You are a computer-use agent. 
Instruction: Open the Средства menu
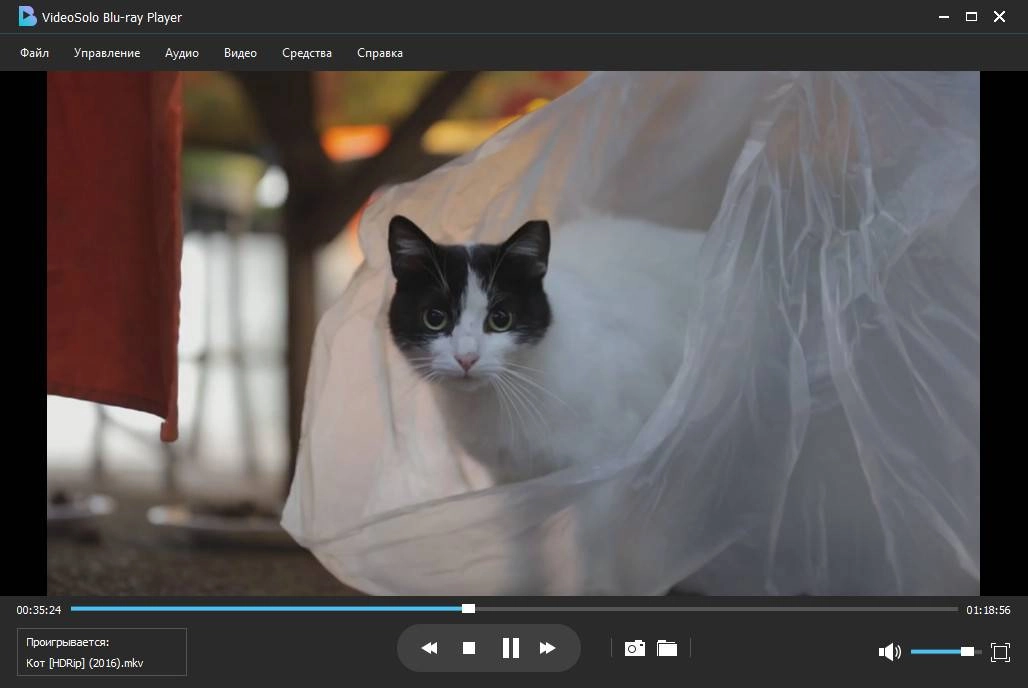tap(307, 53)
